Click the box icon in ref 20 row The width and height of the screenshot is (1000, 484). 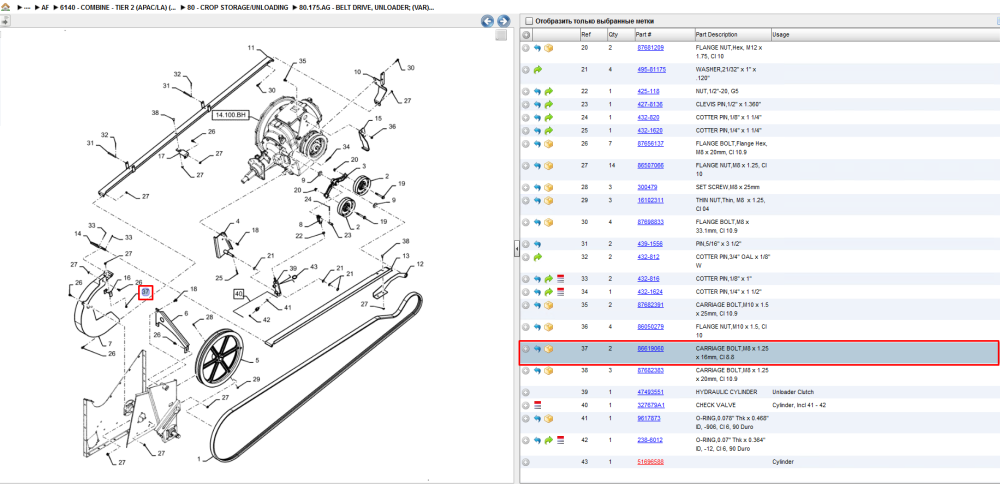[x=548, y=48]
